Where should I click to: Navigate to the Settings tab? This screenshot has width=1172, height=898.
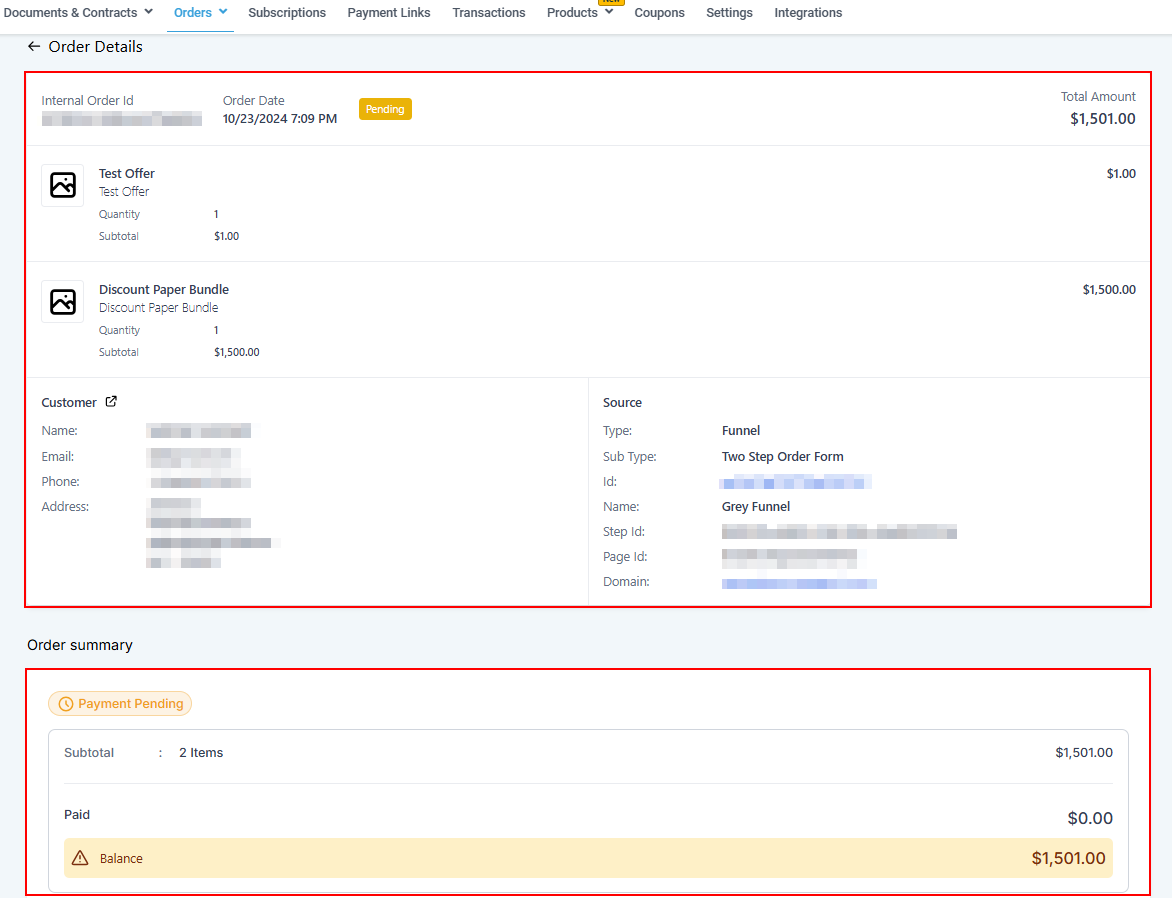tap(729, 13)
